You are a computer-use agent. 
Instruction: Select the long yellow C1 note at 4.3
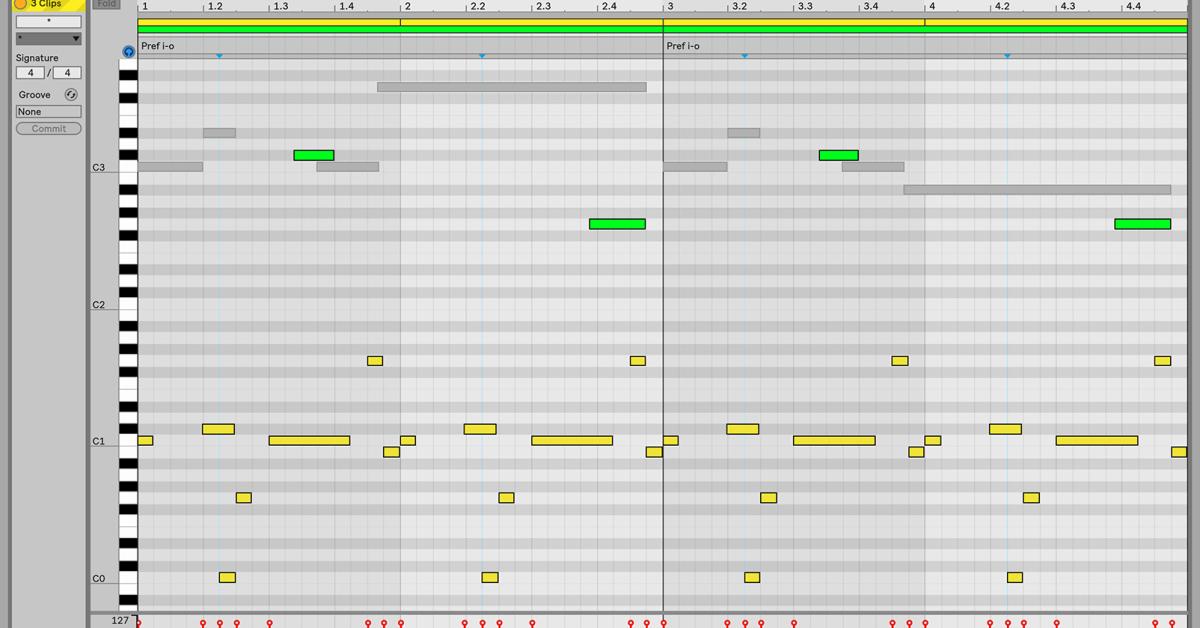1097,440
